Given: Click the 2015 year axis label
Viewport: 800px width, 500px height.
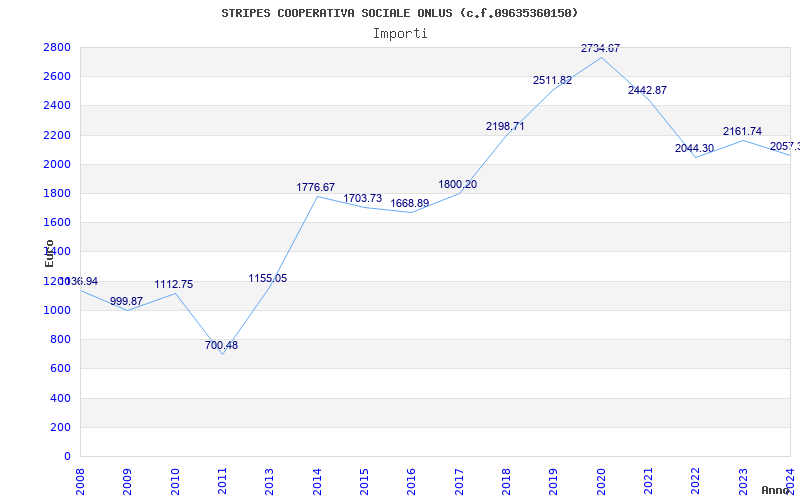Looking at the screenshot, I should click(364, 482).
